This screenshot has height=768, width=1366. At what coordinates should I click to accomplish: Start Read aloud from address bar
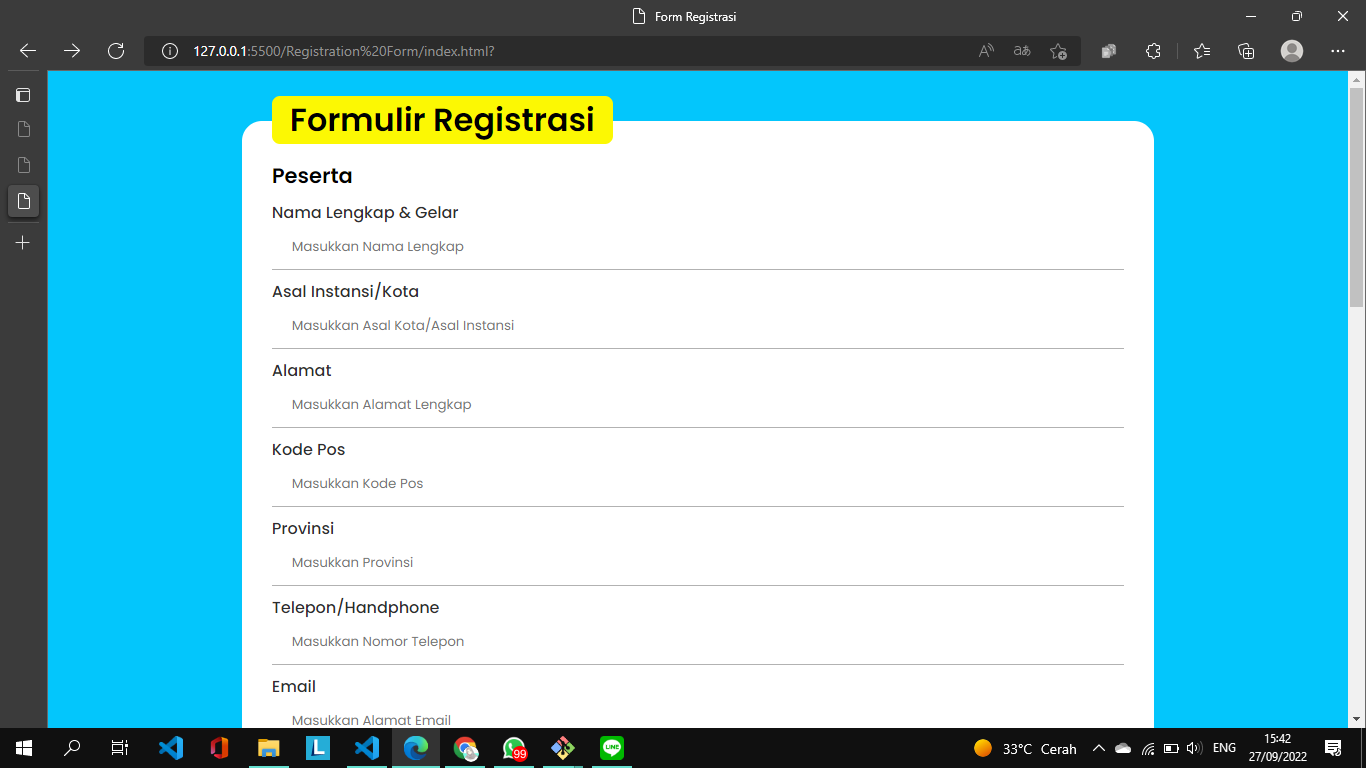click(986, 51)
